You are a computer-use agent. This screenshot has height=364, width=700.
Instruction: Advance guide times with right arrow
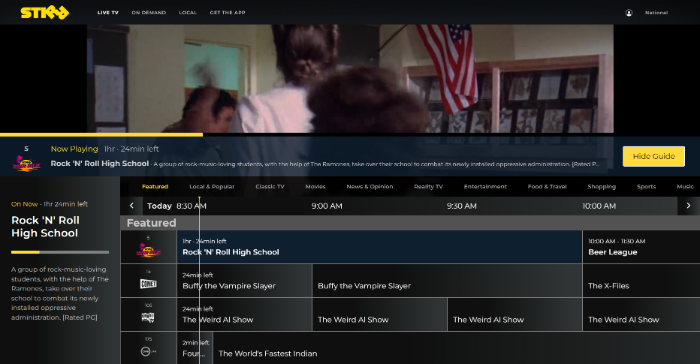coord(688,206)
